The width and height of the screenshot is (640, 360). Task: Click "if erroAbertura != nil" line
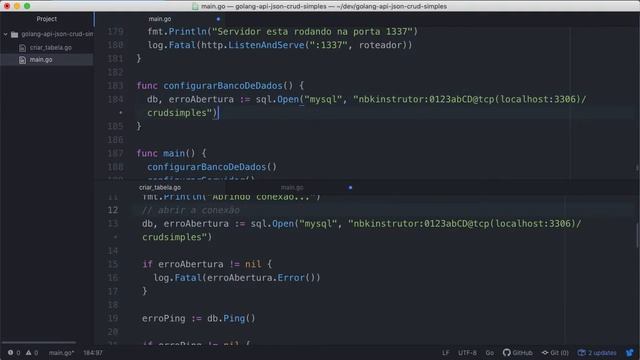click(x=207, y=264)
